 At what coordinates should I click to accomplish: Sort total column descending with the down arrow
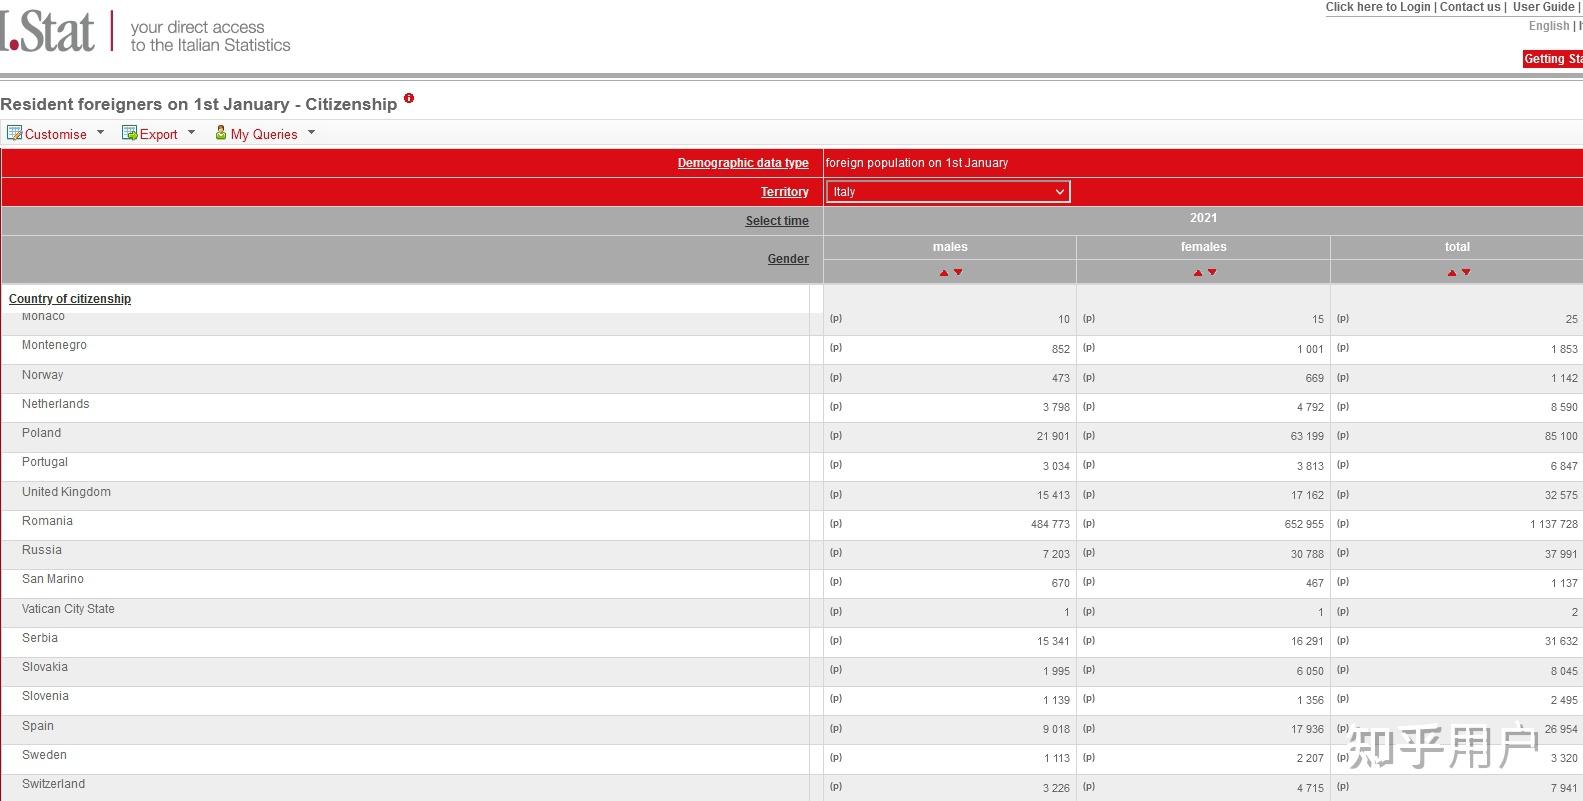[1466, 272]
